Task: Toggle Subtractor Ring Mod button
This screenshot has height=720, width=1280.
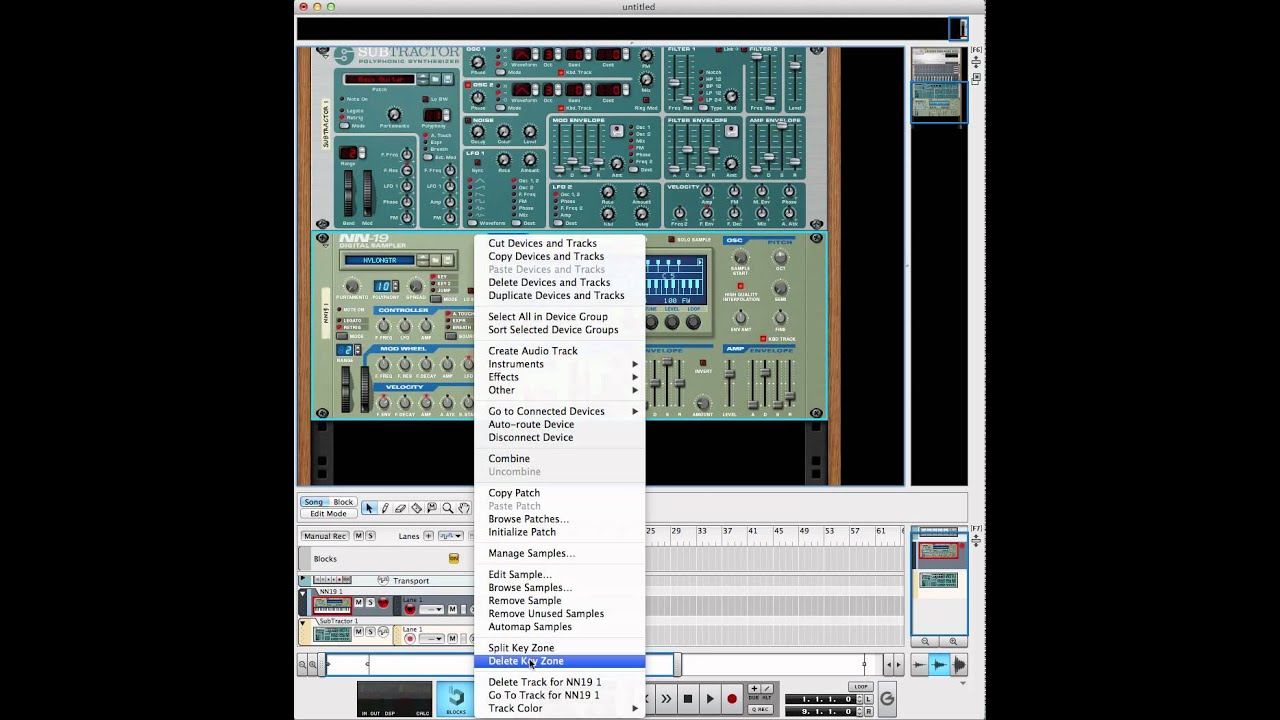Action: pos(646,99)
